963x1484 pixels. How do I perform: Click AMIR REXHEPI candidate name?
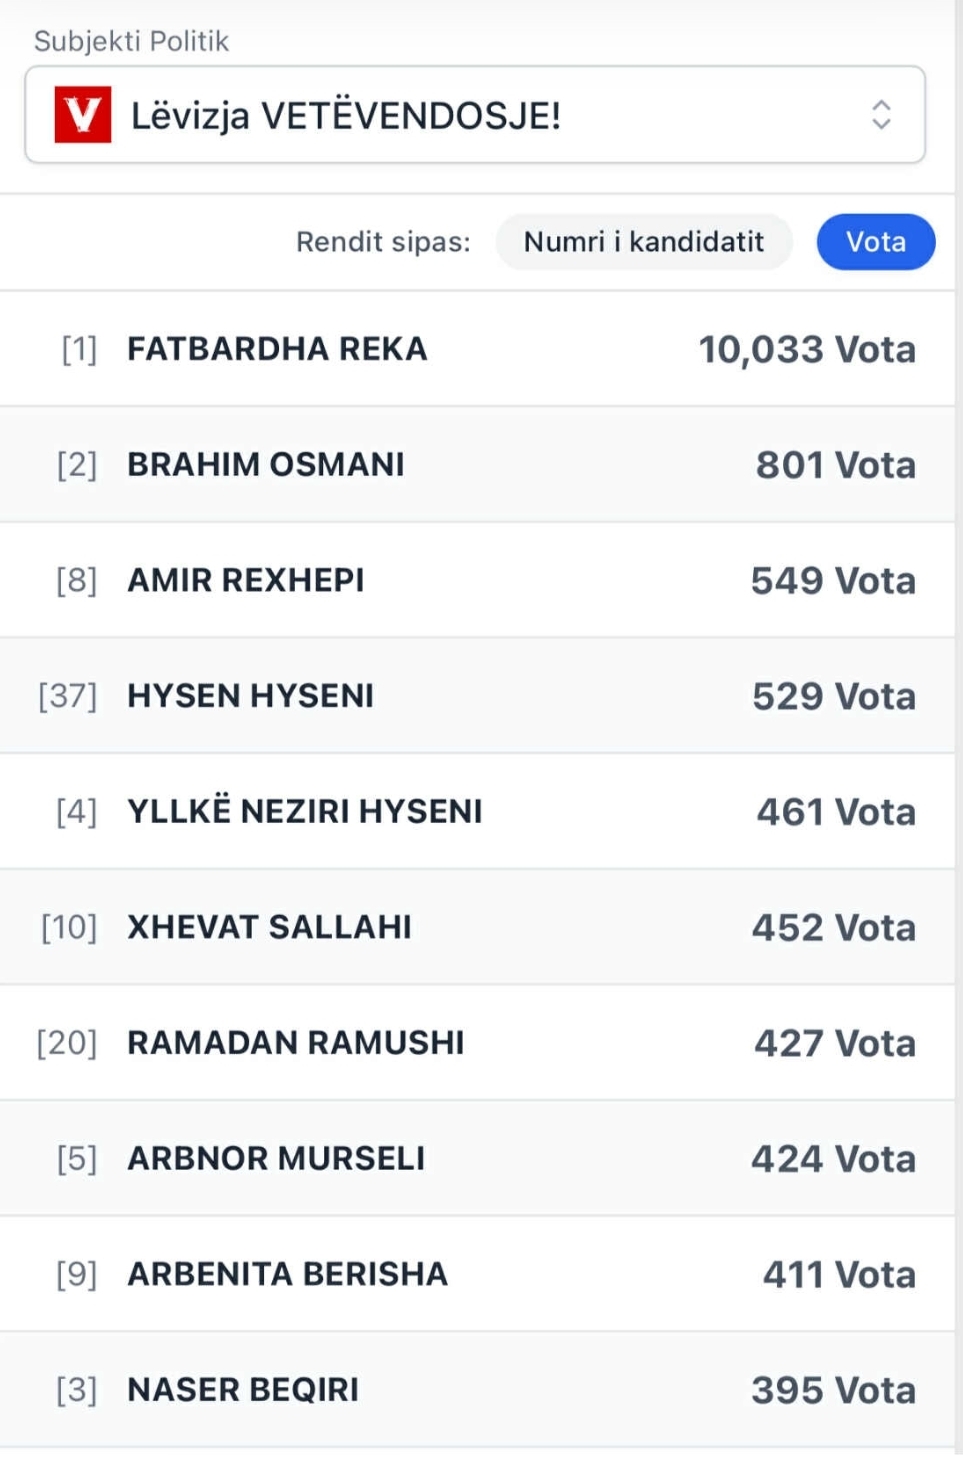tap(246, 580)
